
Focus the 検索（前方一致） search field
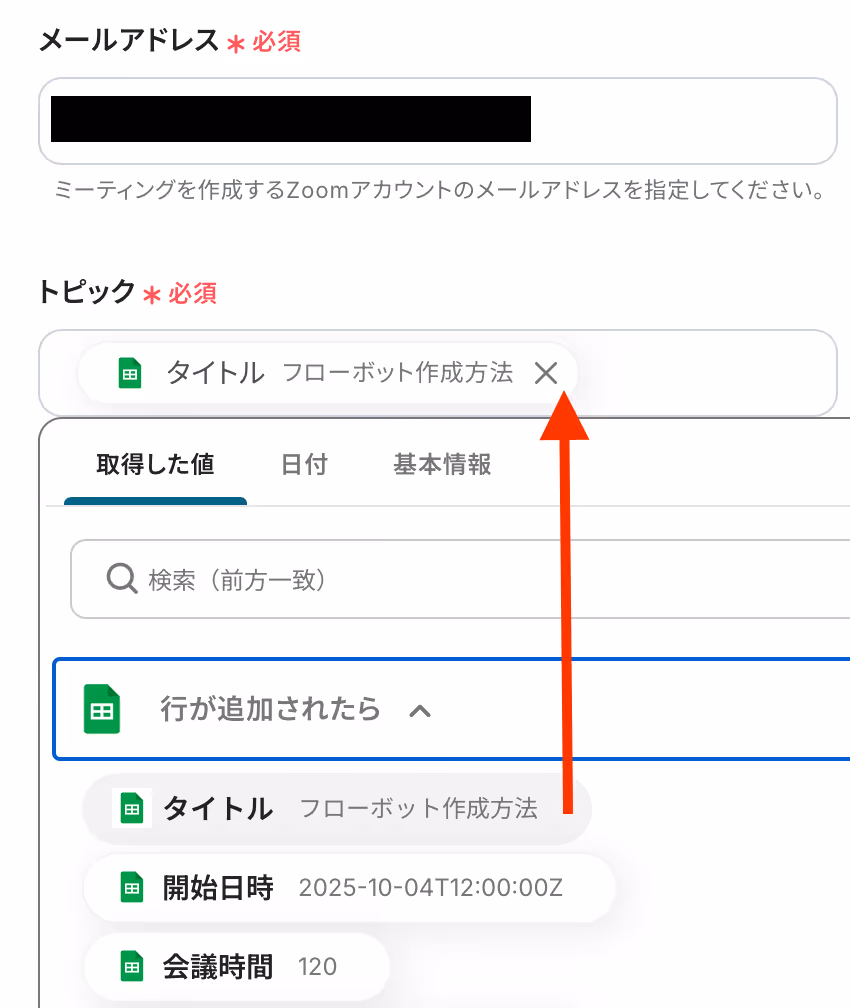(x=460, y=579)
